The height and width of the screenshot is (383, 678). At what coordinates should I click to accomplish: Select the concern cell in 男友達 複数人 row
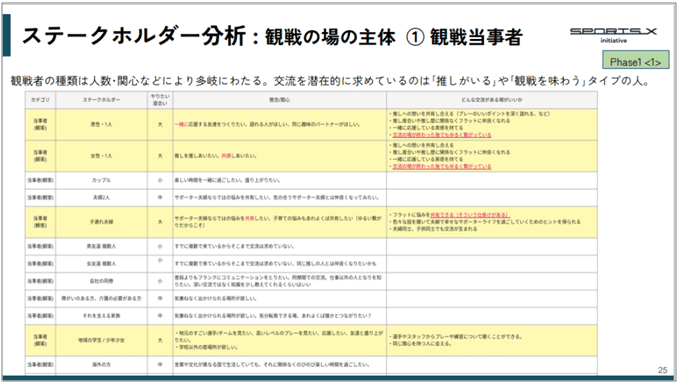(x=280, y=246)
